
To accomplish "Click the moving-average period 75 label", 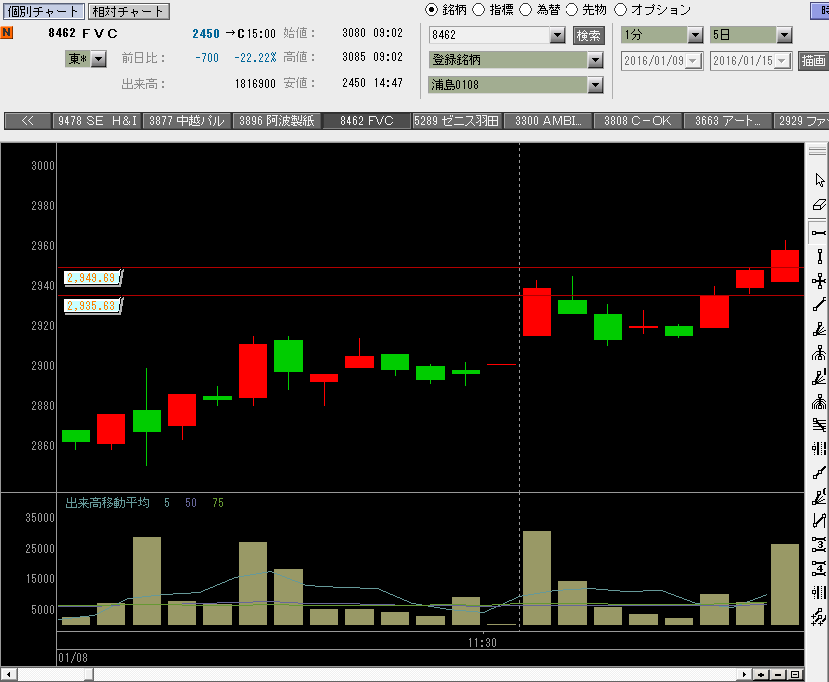I will [218, 503].
